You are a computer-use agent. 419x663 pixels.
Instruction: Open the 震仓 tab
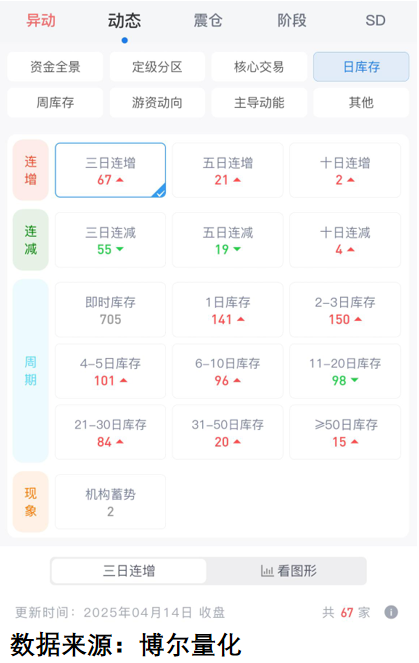click(208, 20)
